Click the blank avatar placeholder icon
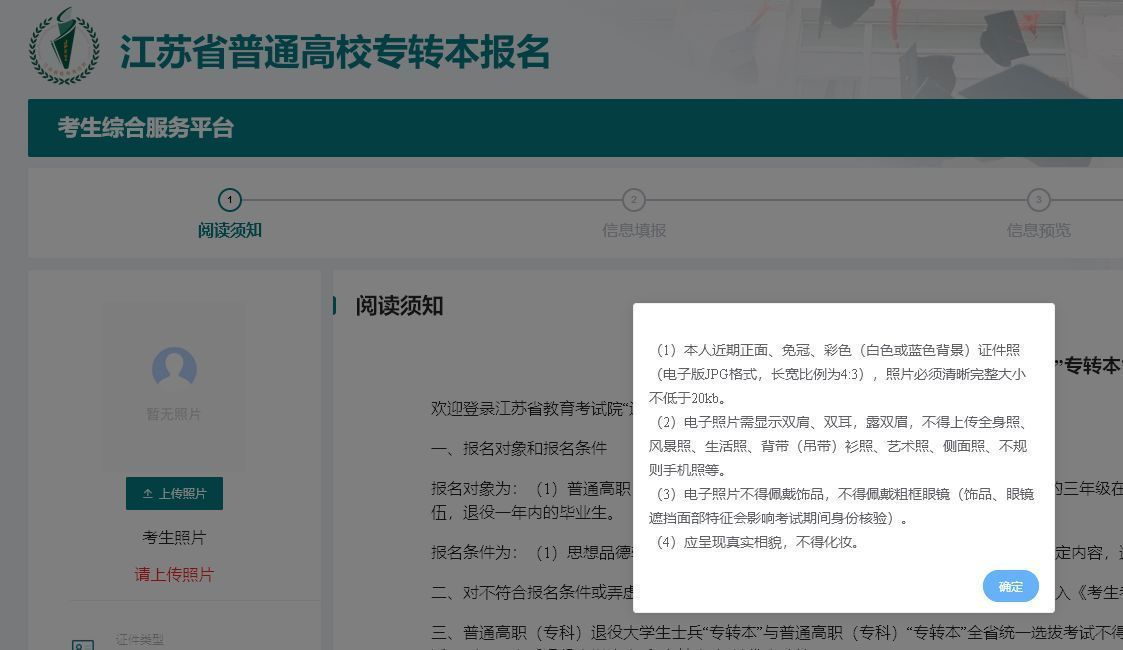 [x=174, y=369]
